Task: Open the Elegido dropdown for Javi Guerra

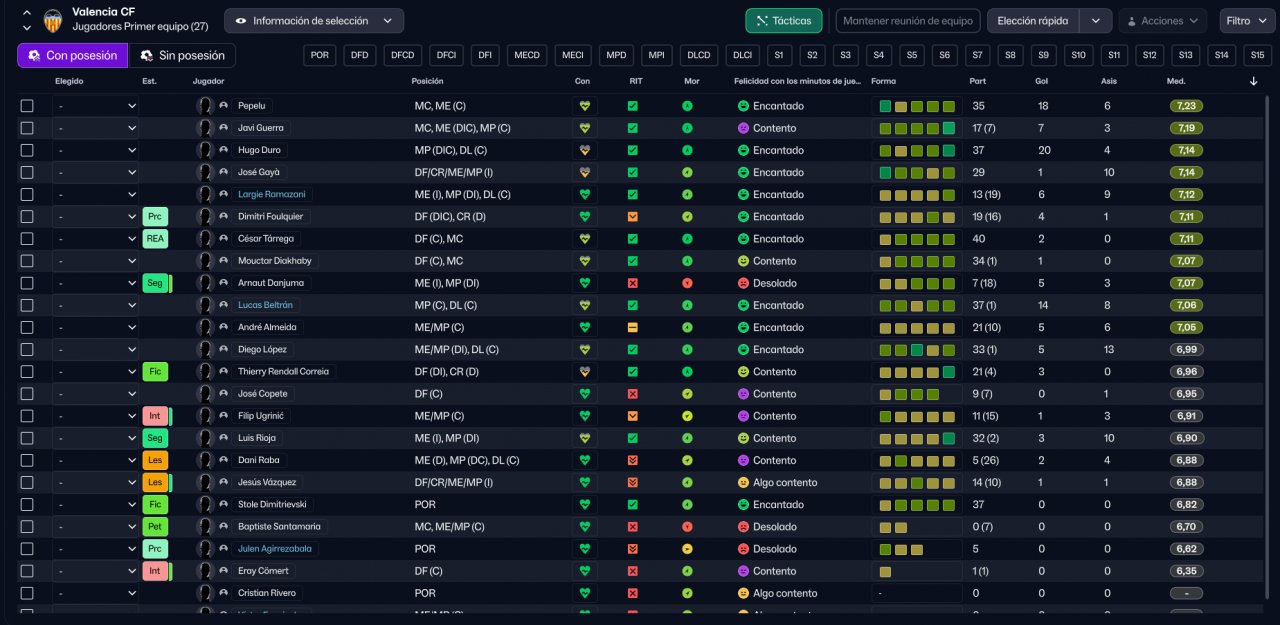Action: click(96, 128)
